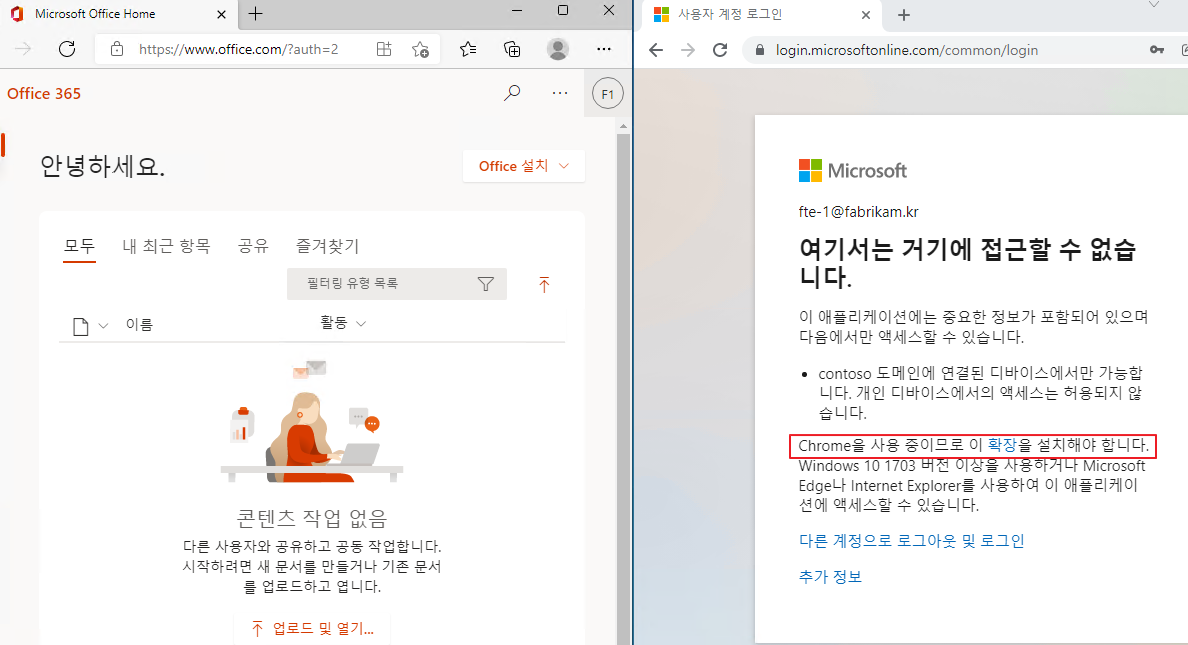This screenshot has height=645, width=1188.
Task: Click the 필터링 유형 목록 filter field
Action: pos(397,283)
